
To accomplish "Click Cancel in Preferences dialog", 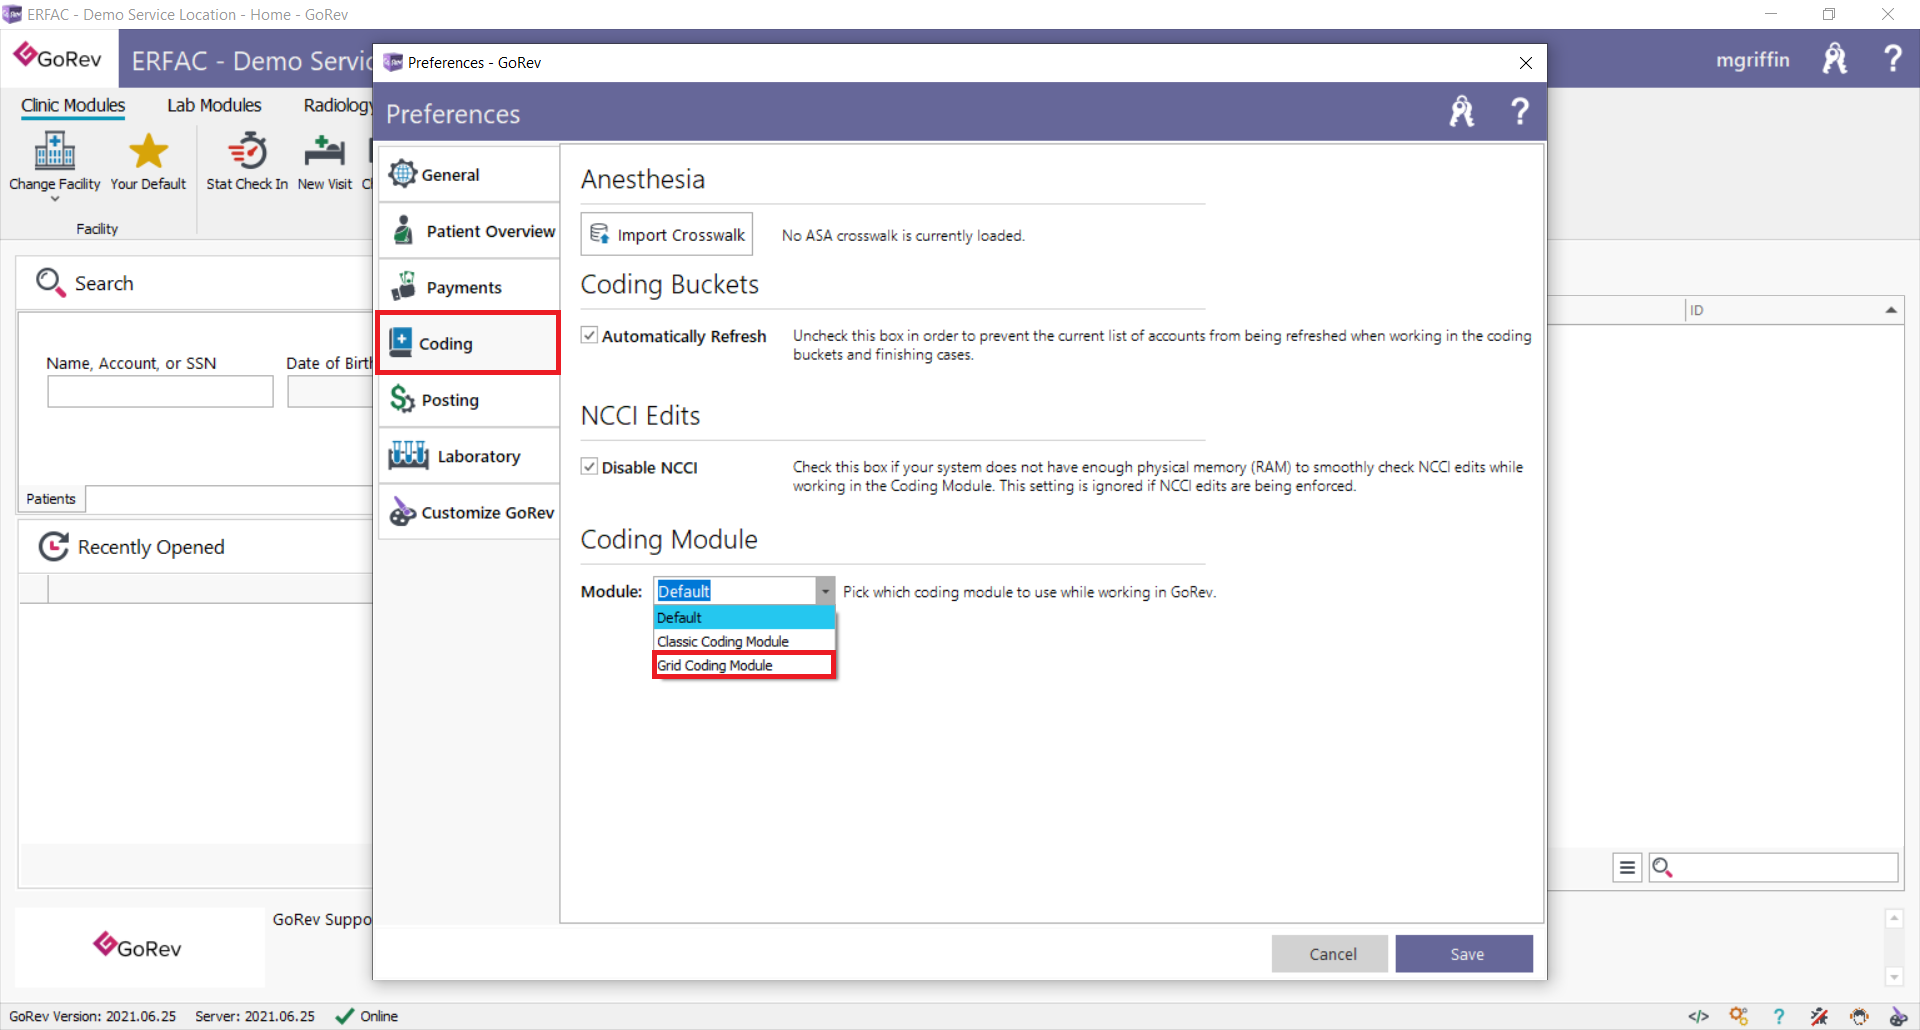I will [1329, 954].
